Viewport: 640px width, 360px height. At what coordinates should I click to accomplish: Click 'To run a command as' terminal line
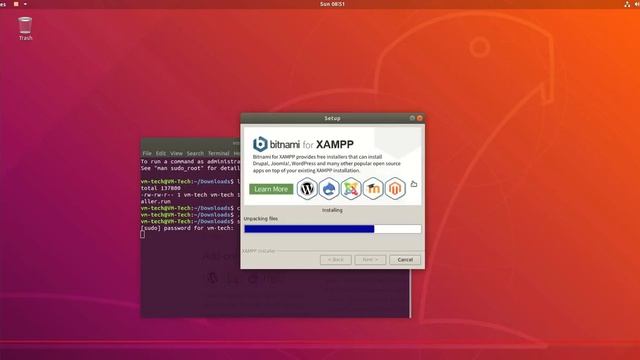(190, 162)
